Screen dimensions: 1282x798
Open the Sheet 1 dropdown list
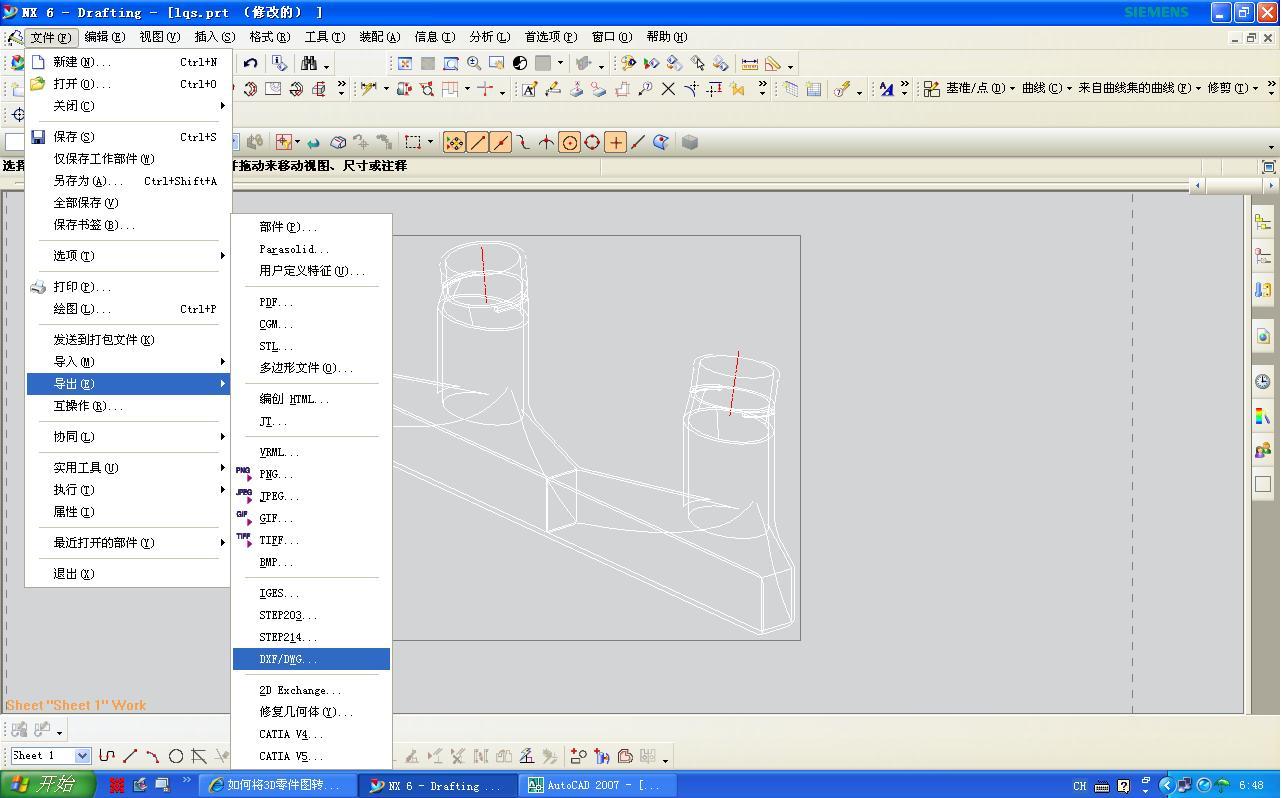82,756
